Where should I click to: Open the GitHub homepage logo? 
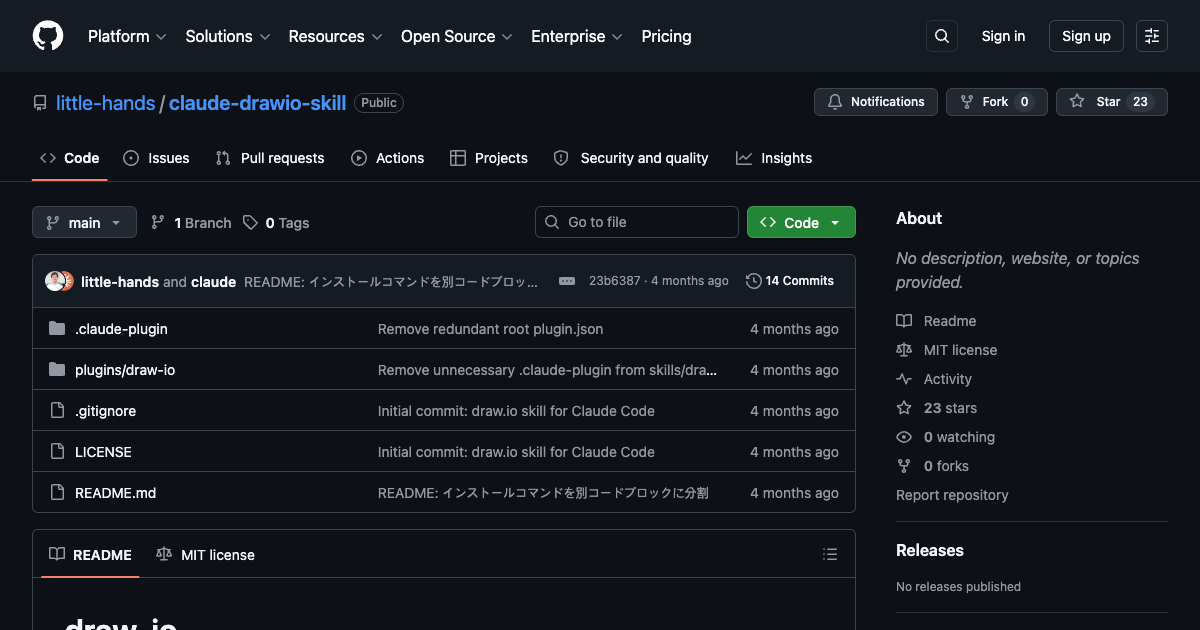click(x=48, y=36)
